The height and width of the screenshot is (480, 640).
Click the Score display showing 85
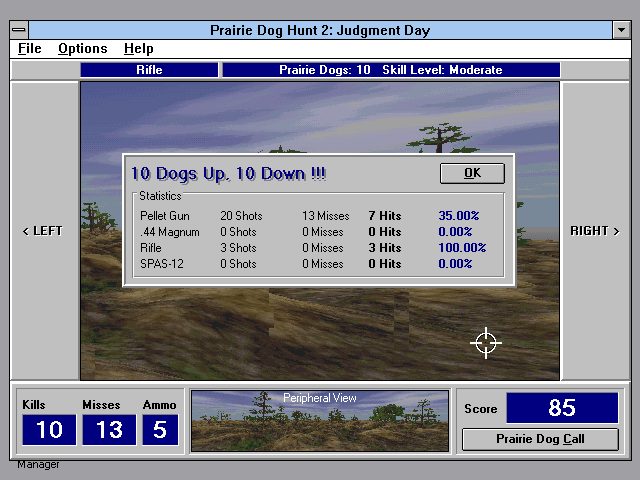562,408
